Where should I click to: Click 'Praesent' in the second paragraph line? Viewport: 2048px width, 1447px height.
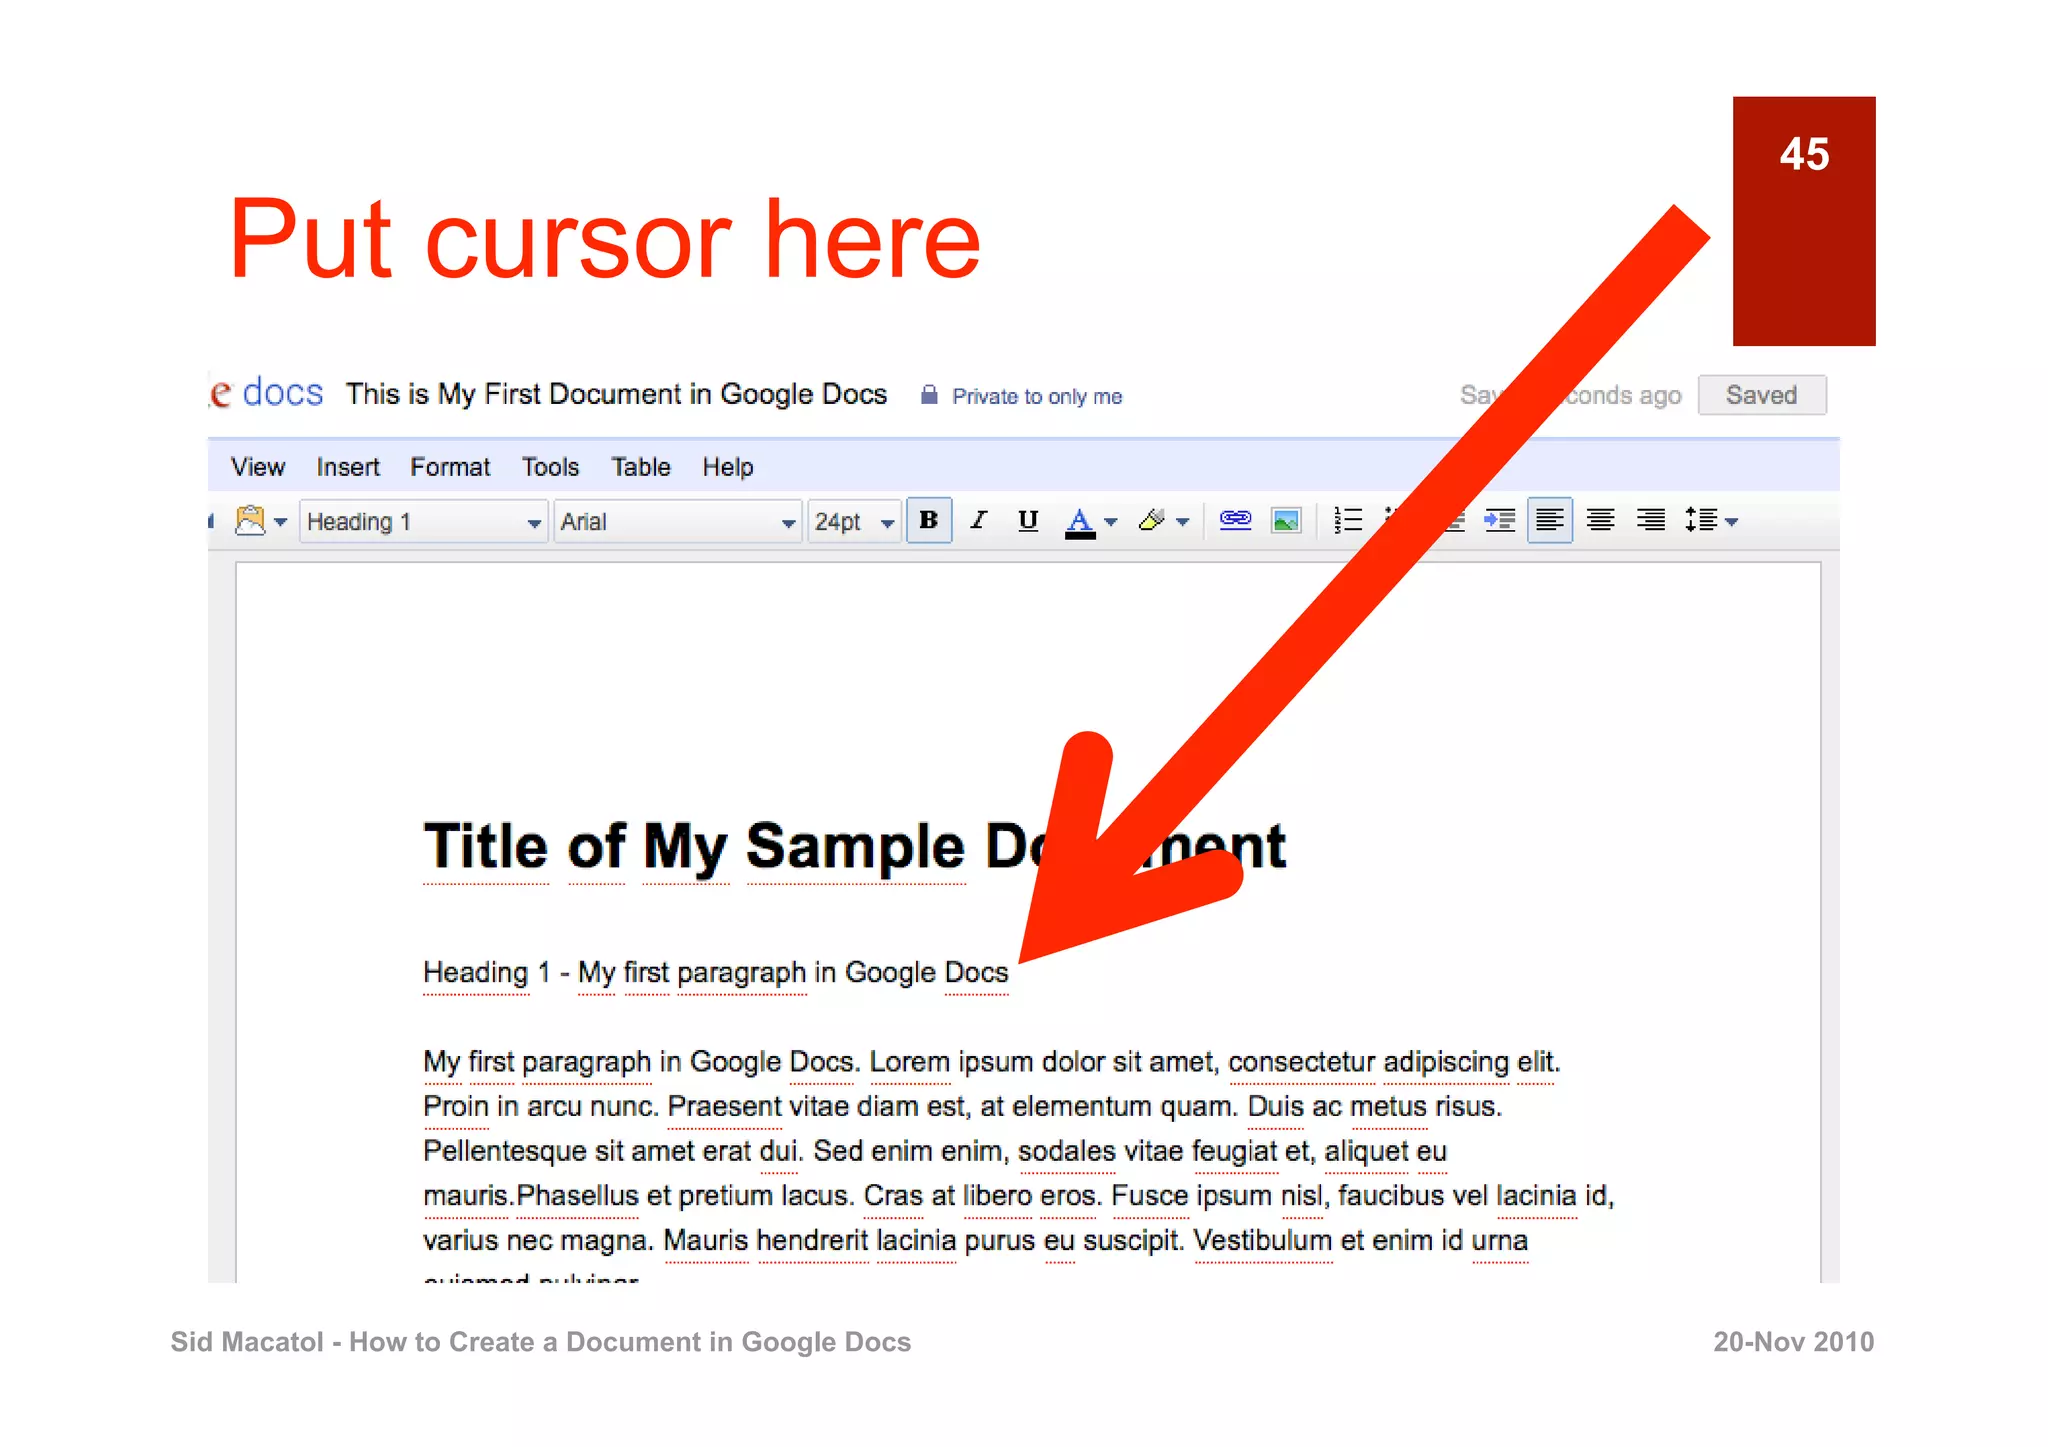(724, 1107)
